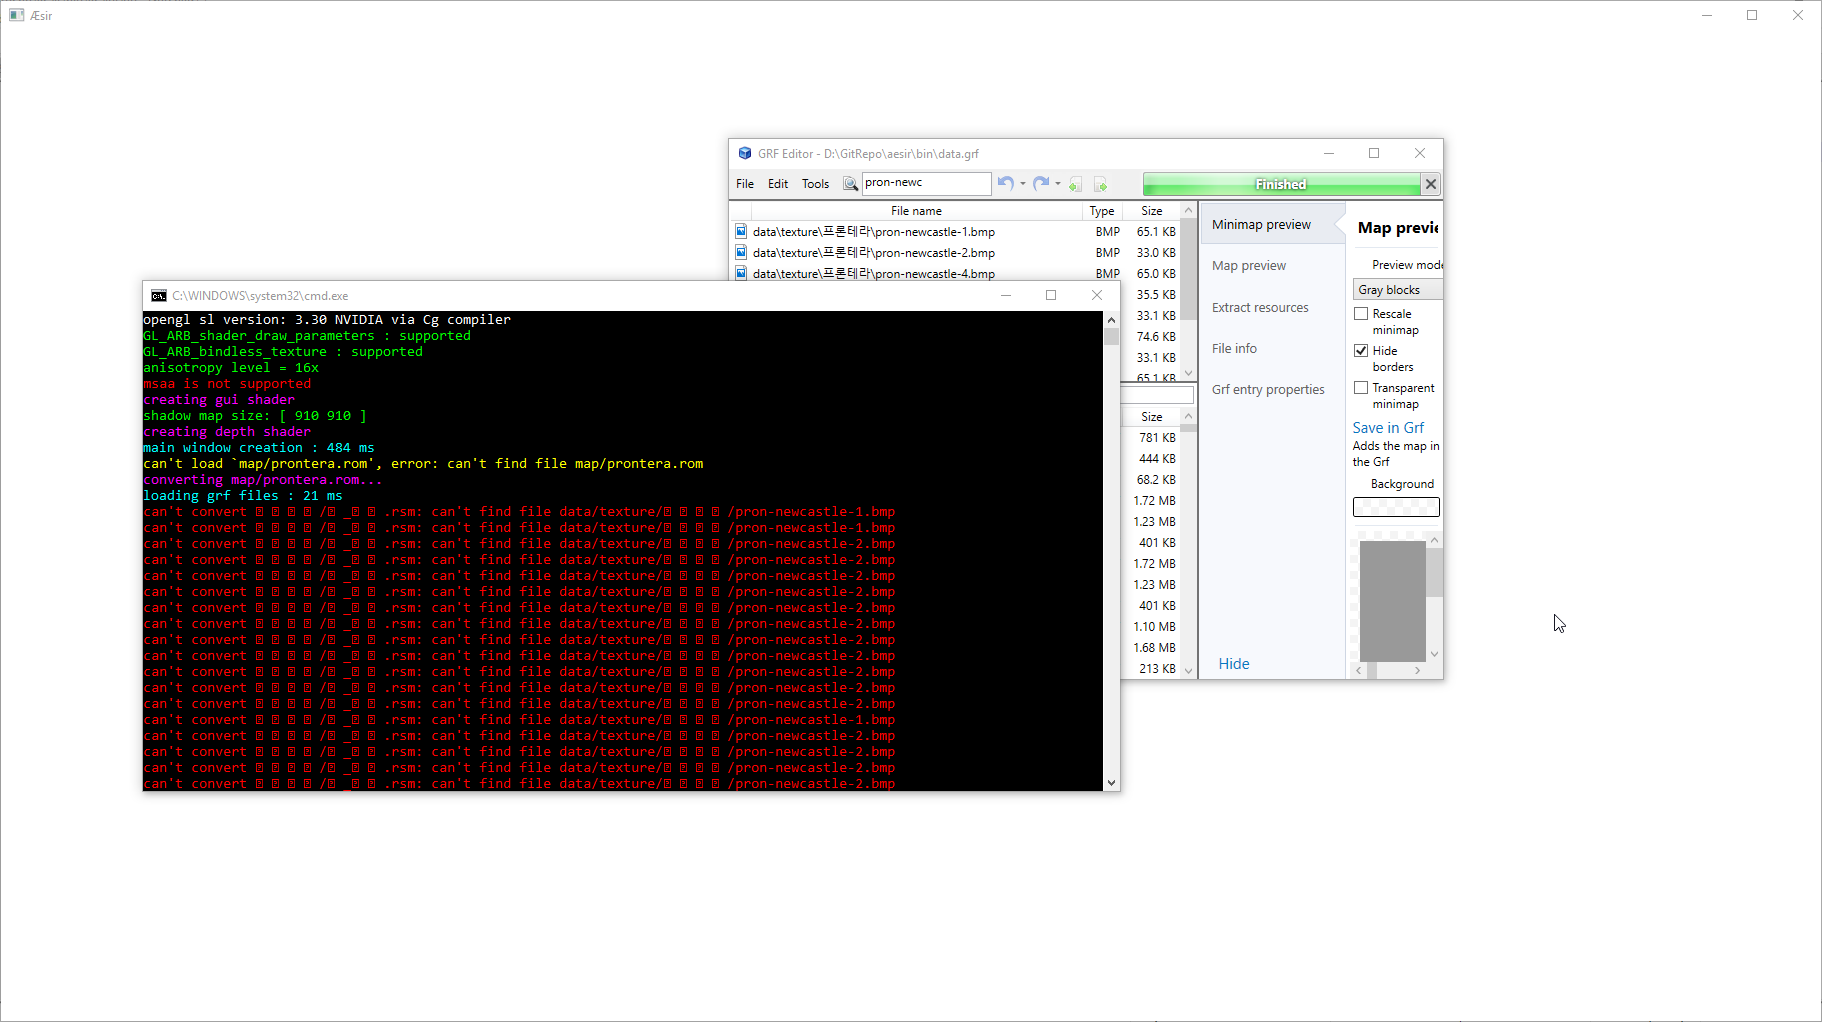The width and height of the screenshot is (1822, 1022).
Task: Click the BMP icon for pron-newcastle-1.bmp
Action: (x=741, y=231)
